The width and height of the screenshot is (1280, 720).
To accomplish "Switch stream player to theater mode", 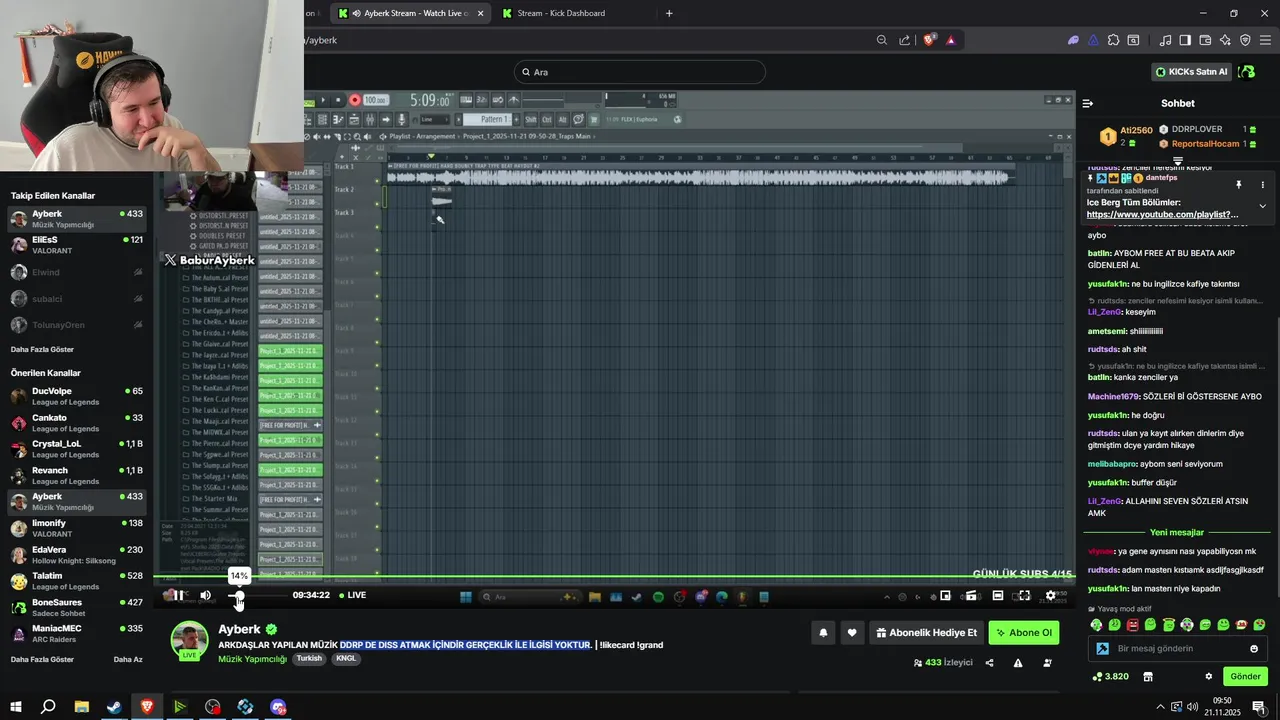I will (x=998, y=595).
